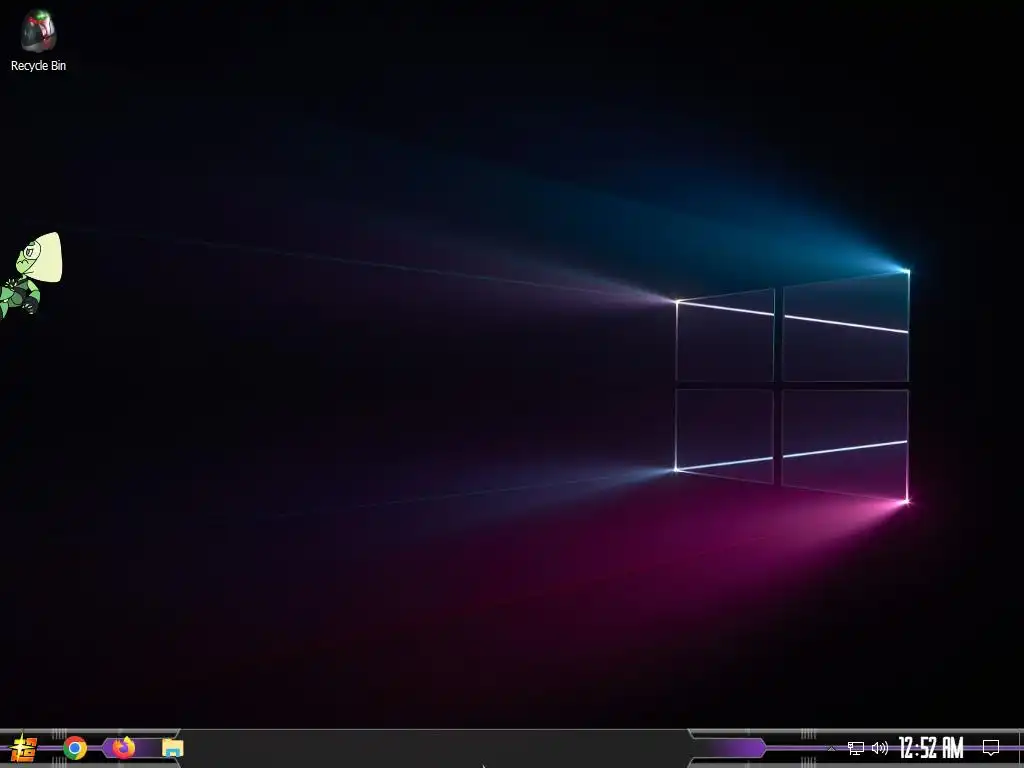Viewport: 1024px width, 768px height.
Task: Launch Google Chrome from the taskbar
Action: pos(75,748)
